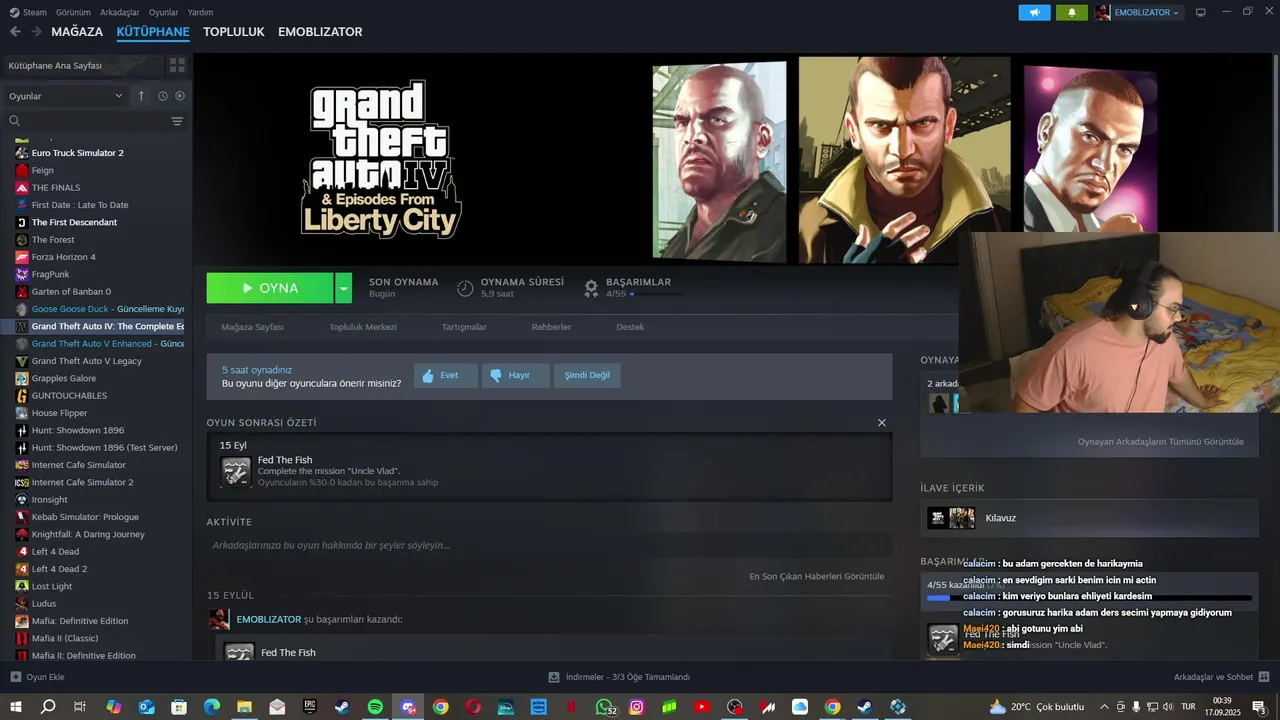Open the advanced filter options icon
The width and height of the screenshot is (1280, 720).
177,121
